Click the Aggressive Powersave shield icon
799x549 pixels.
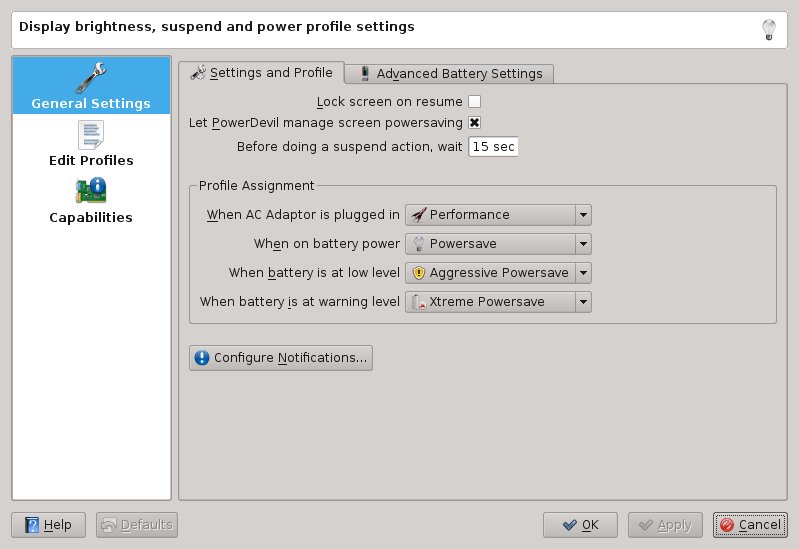[x=419, y=273]
